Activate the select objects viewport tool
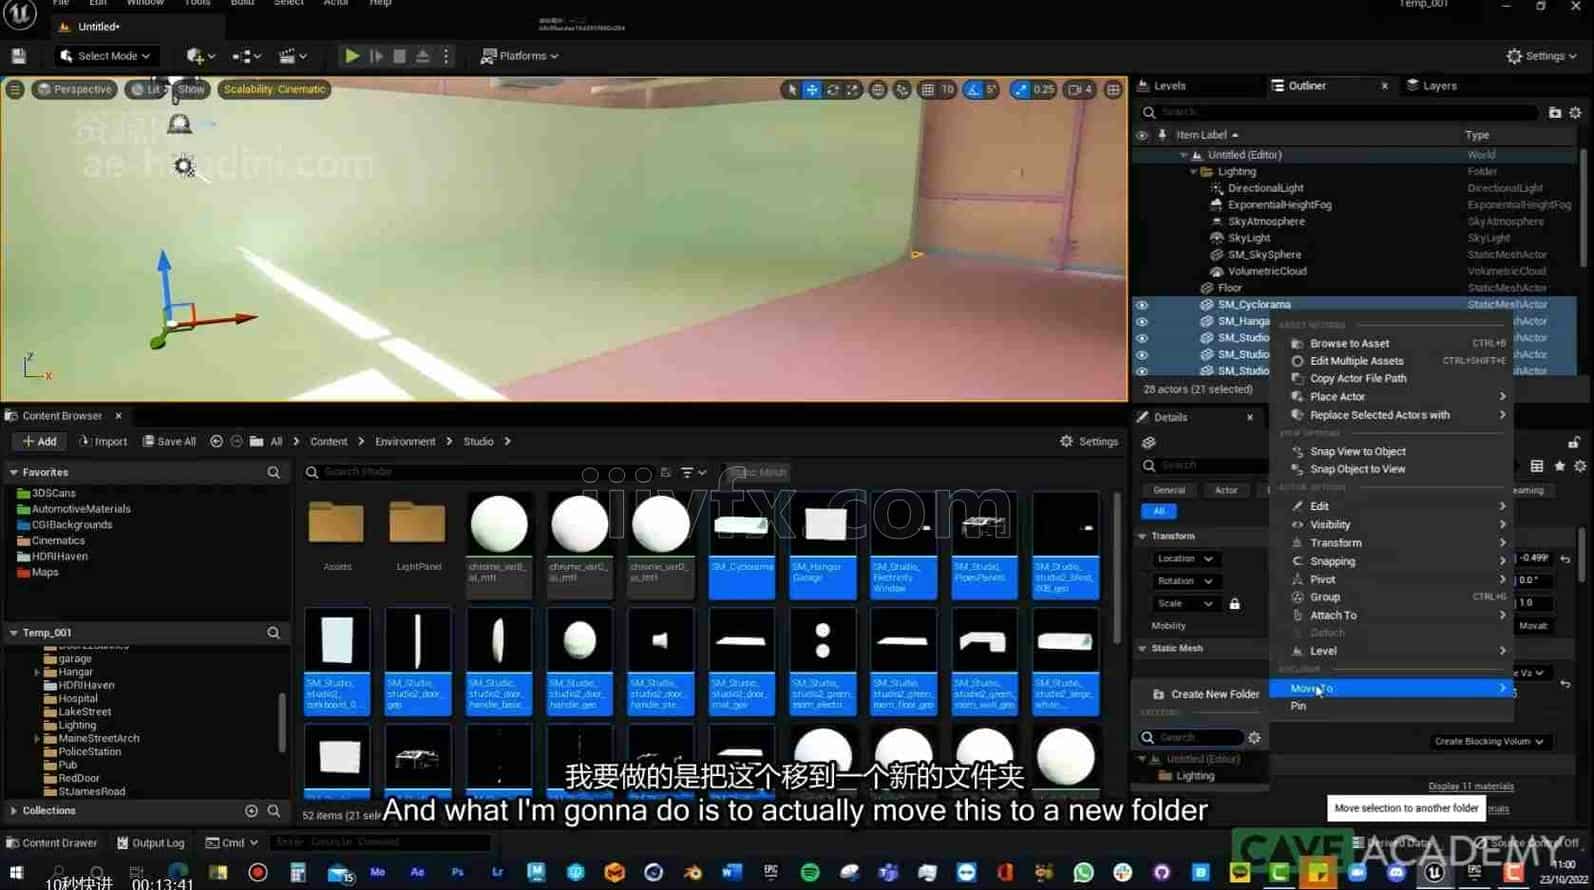1594x890 pixels. (x=792, y=89)
